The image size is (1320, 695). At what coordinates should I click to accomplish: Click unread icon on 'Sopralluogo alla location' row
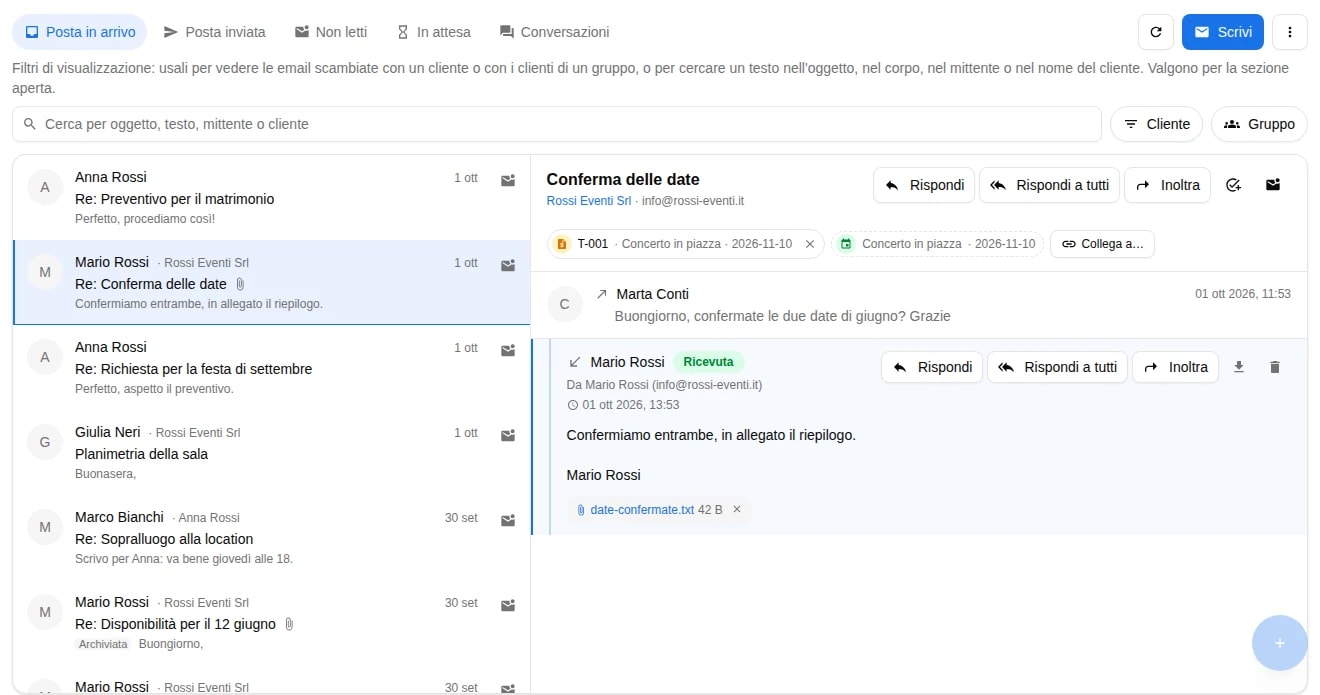pyautogui.click(x=509, y=520)
